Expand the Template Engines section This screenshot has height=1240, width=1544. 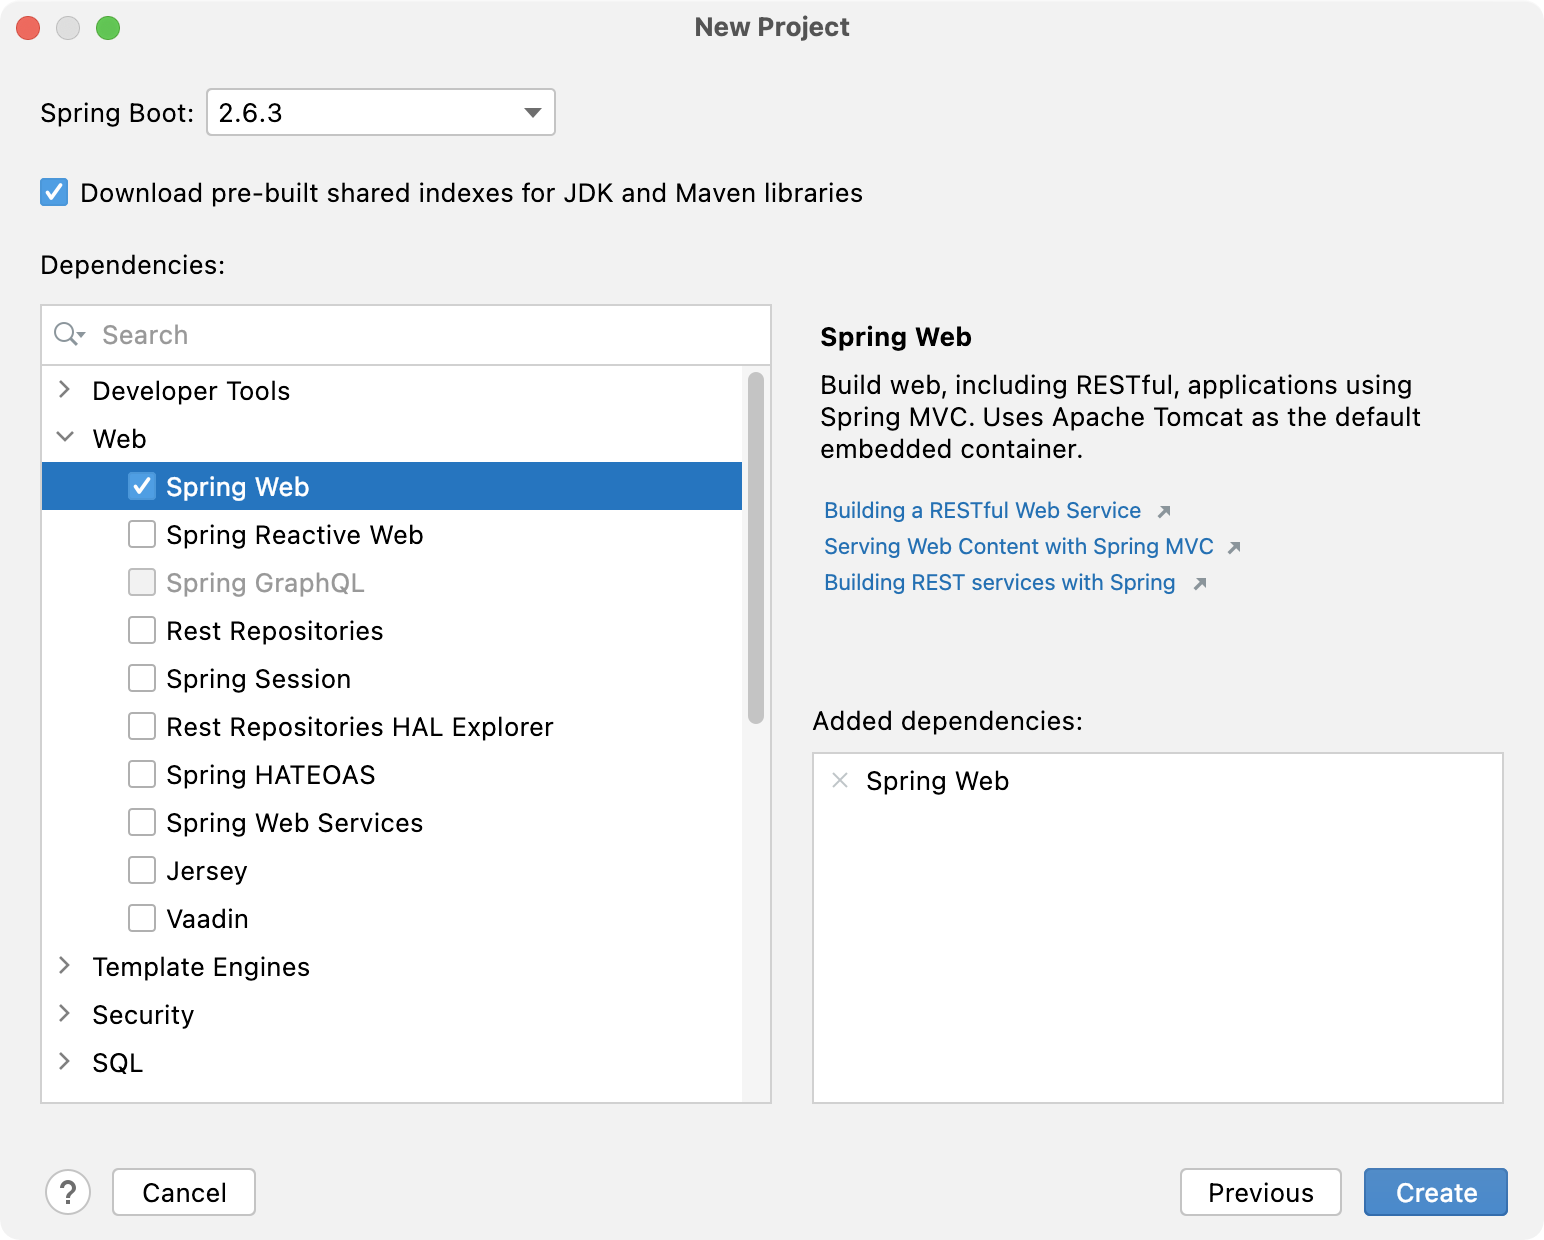(x=65, y=966)
